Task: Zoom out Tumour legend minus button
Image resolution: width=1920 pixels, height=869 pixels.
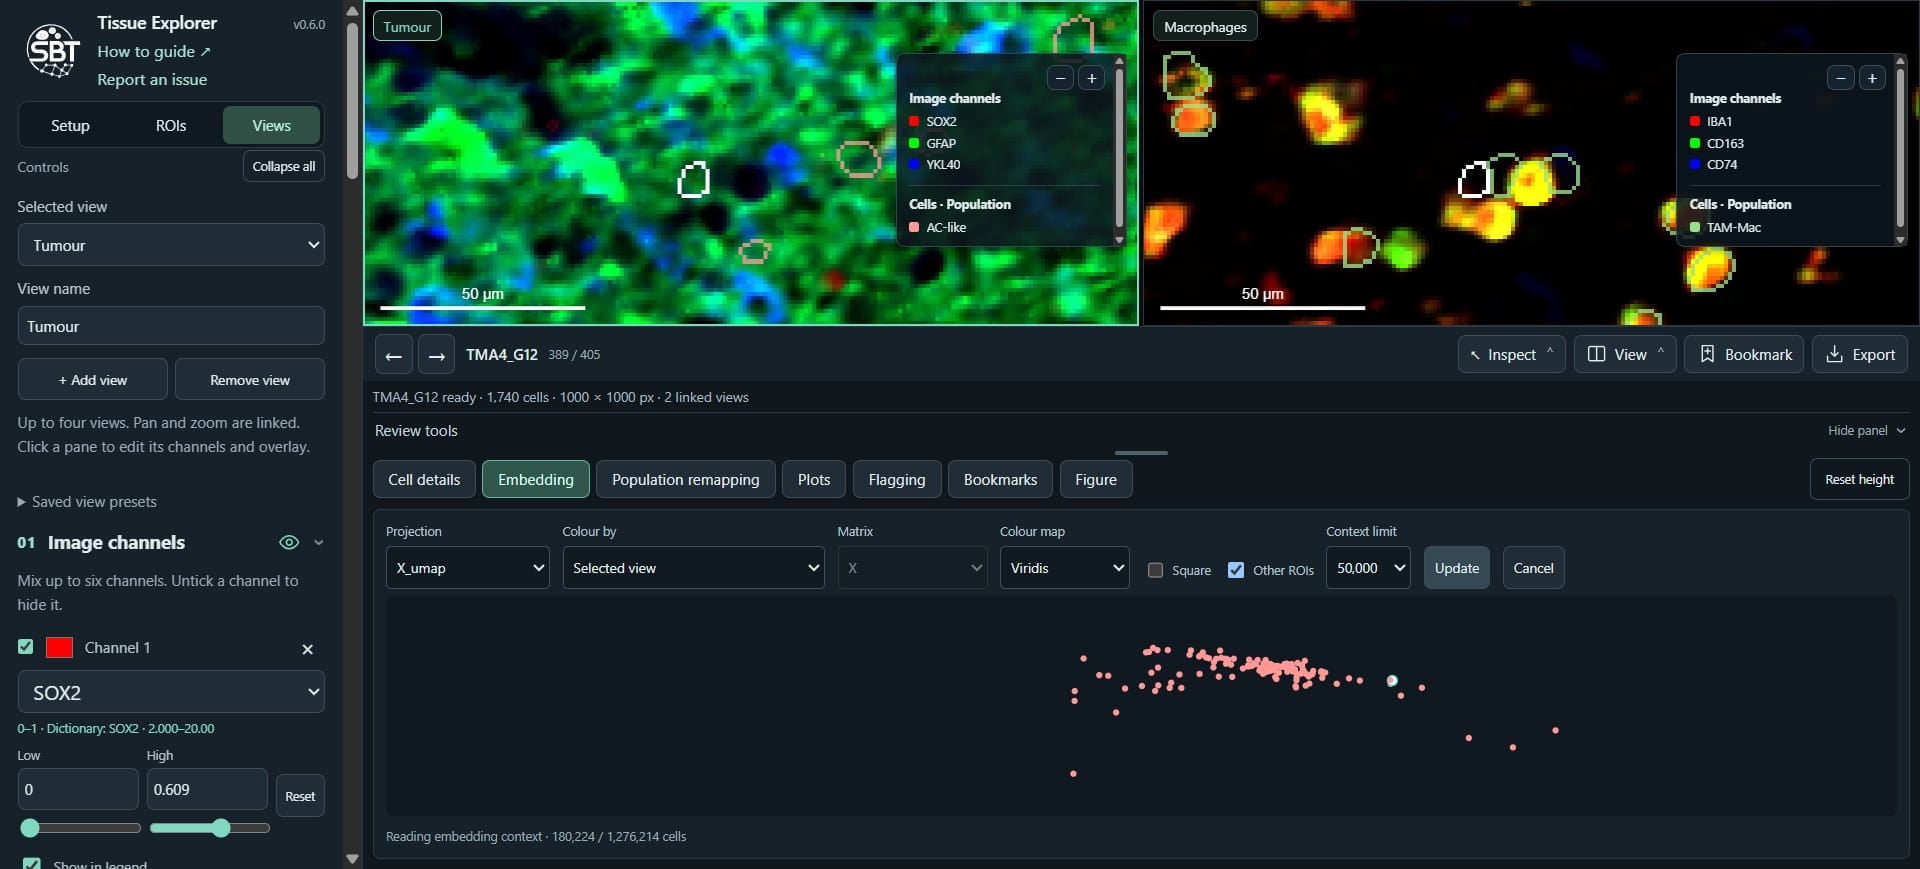Action: tap(1060, 78)
